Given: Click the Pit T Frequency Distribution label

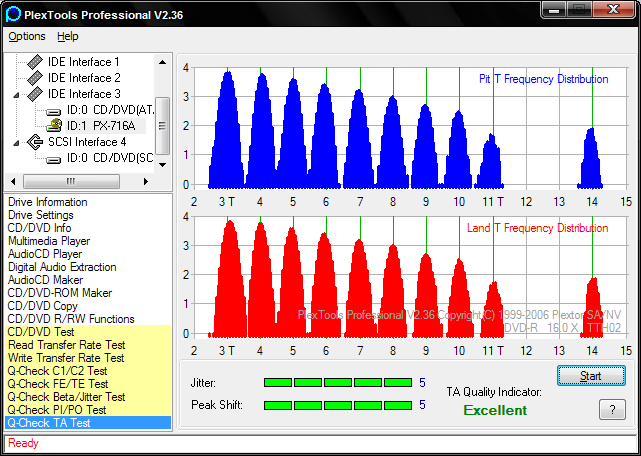Looking at the screenshot, I should pyautogui.click(x=544, y=79).
